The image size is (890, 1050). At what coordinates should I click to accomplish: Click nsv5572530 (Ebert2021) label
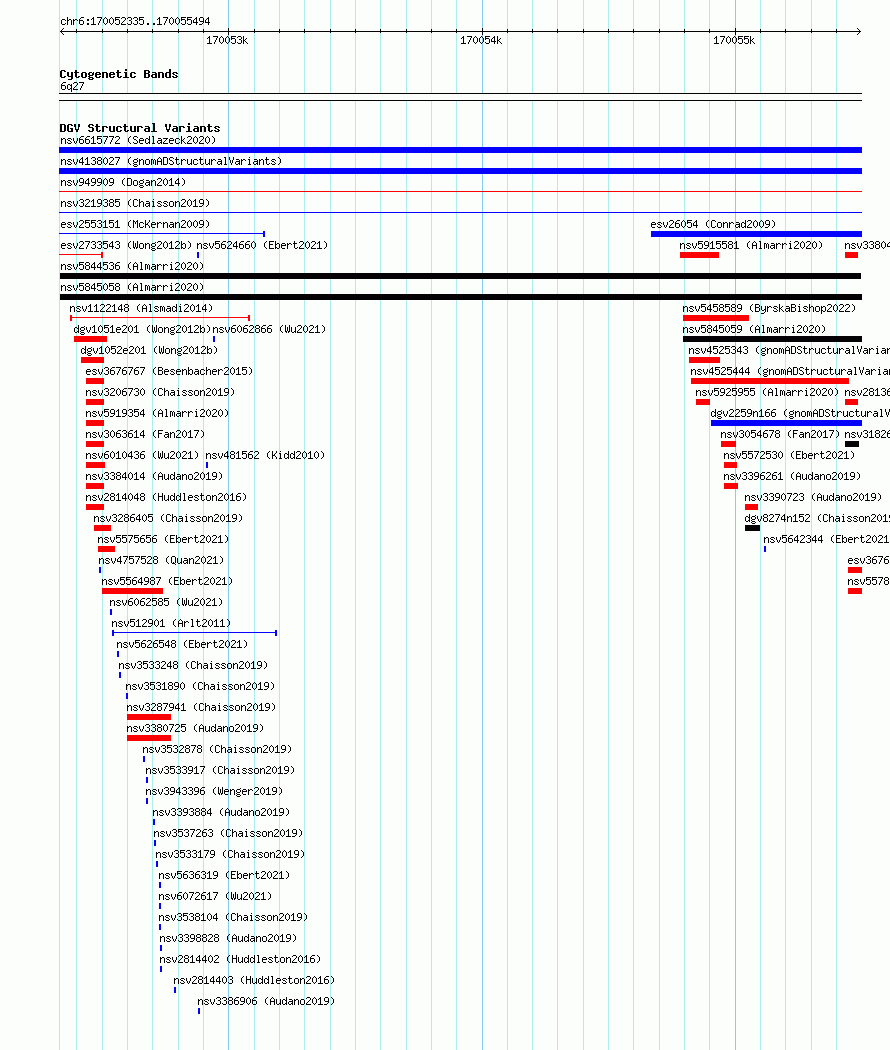pyautogui.click(x=789, y=455)
